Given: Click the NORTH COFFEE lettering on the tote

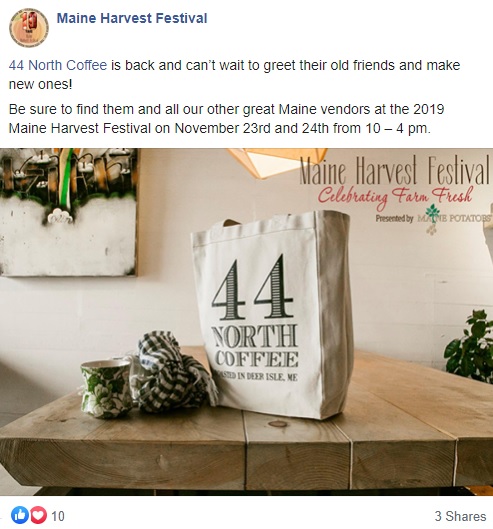Looking at the screenshot, I should point(255,346).
